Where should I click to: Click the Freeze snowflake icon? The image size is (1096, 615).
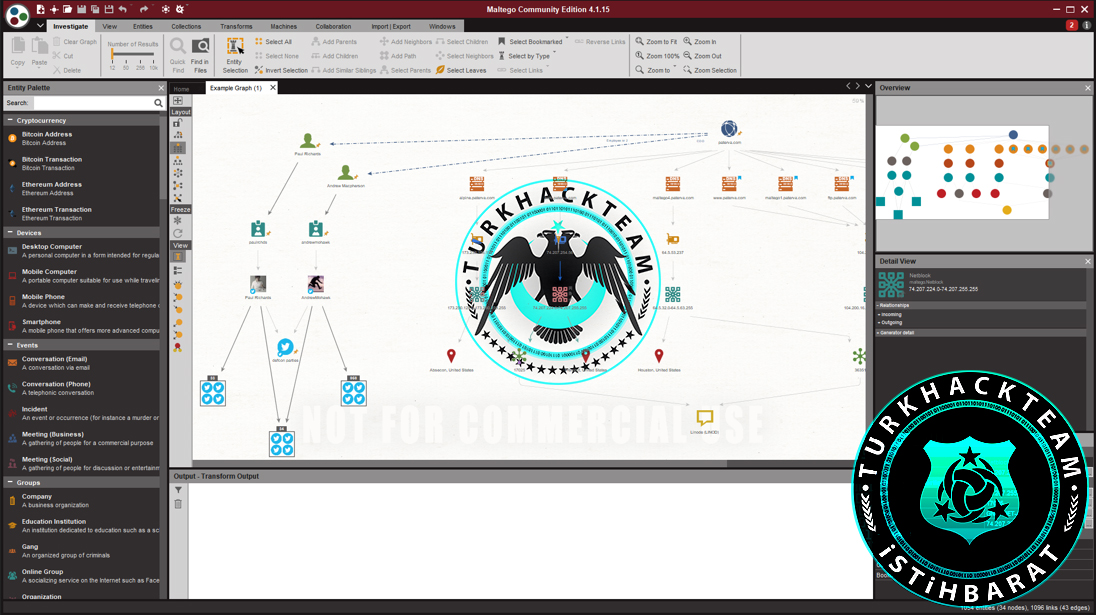point(178,221)
